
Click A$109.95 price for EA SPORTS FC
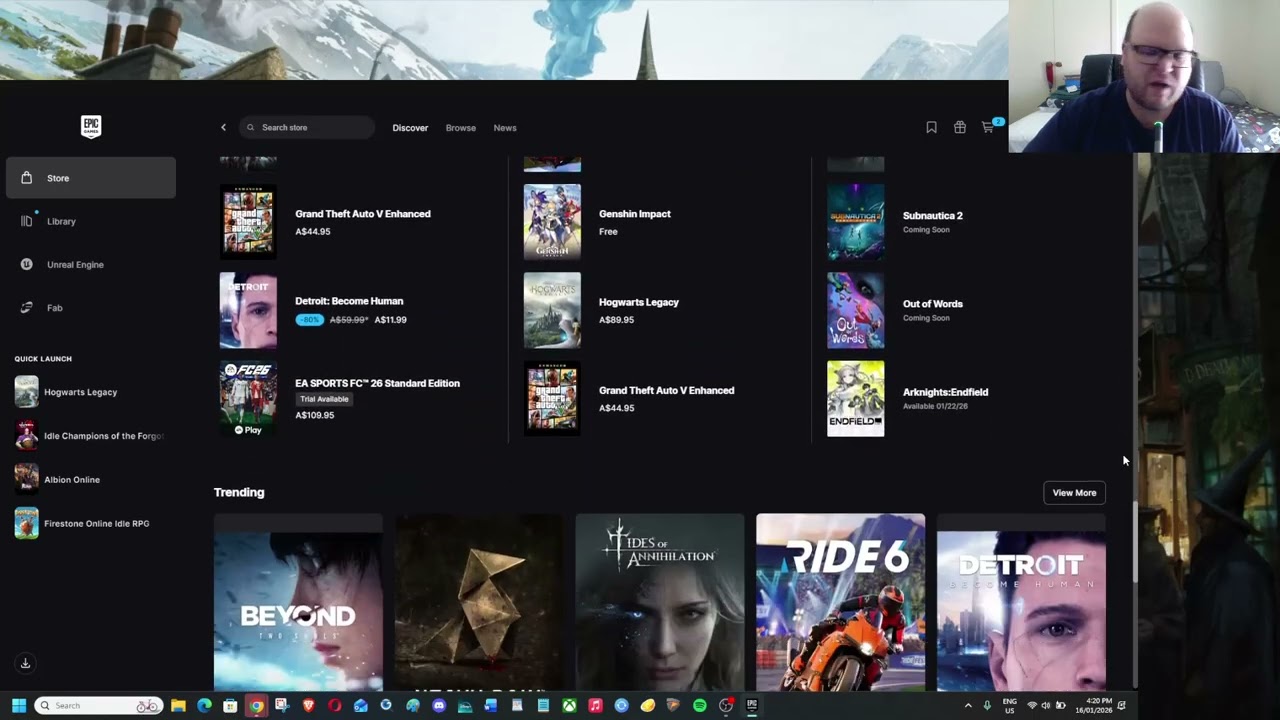coord(315,415)
